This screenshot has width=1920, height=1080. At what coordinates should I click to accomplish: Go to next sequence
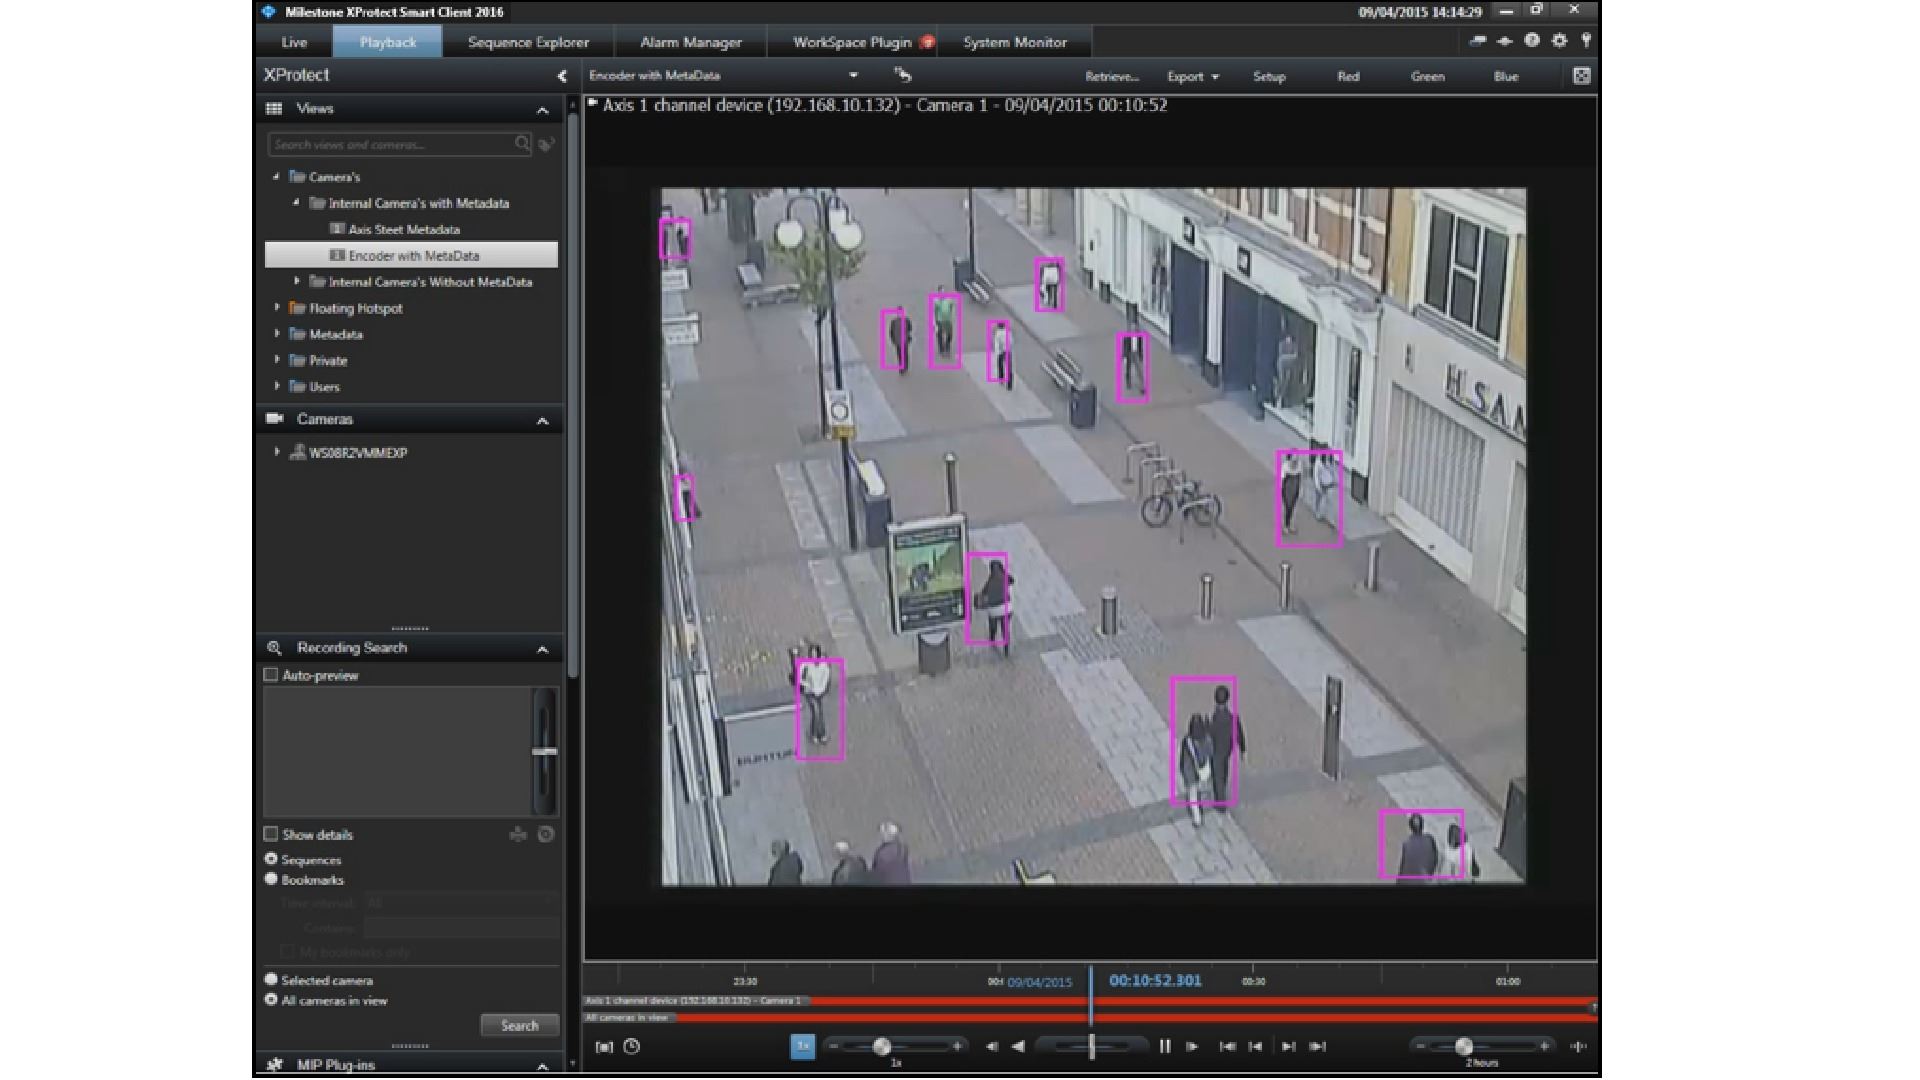[x=1288, y=1046]
